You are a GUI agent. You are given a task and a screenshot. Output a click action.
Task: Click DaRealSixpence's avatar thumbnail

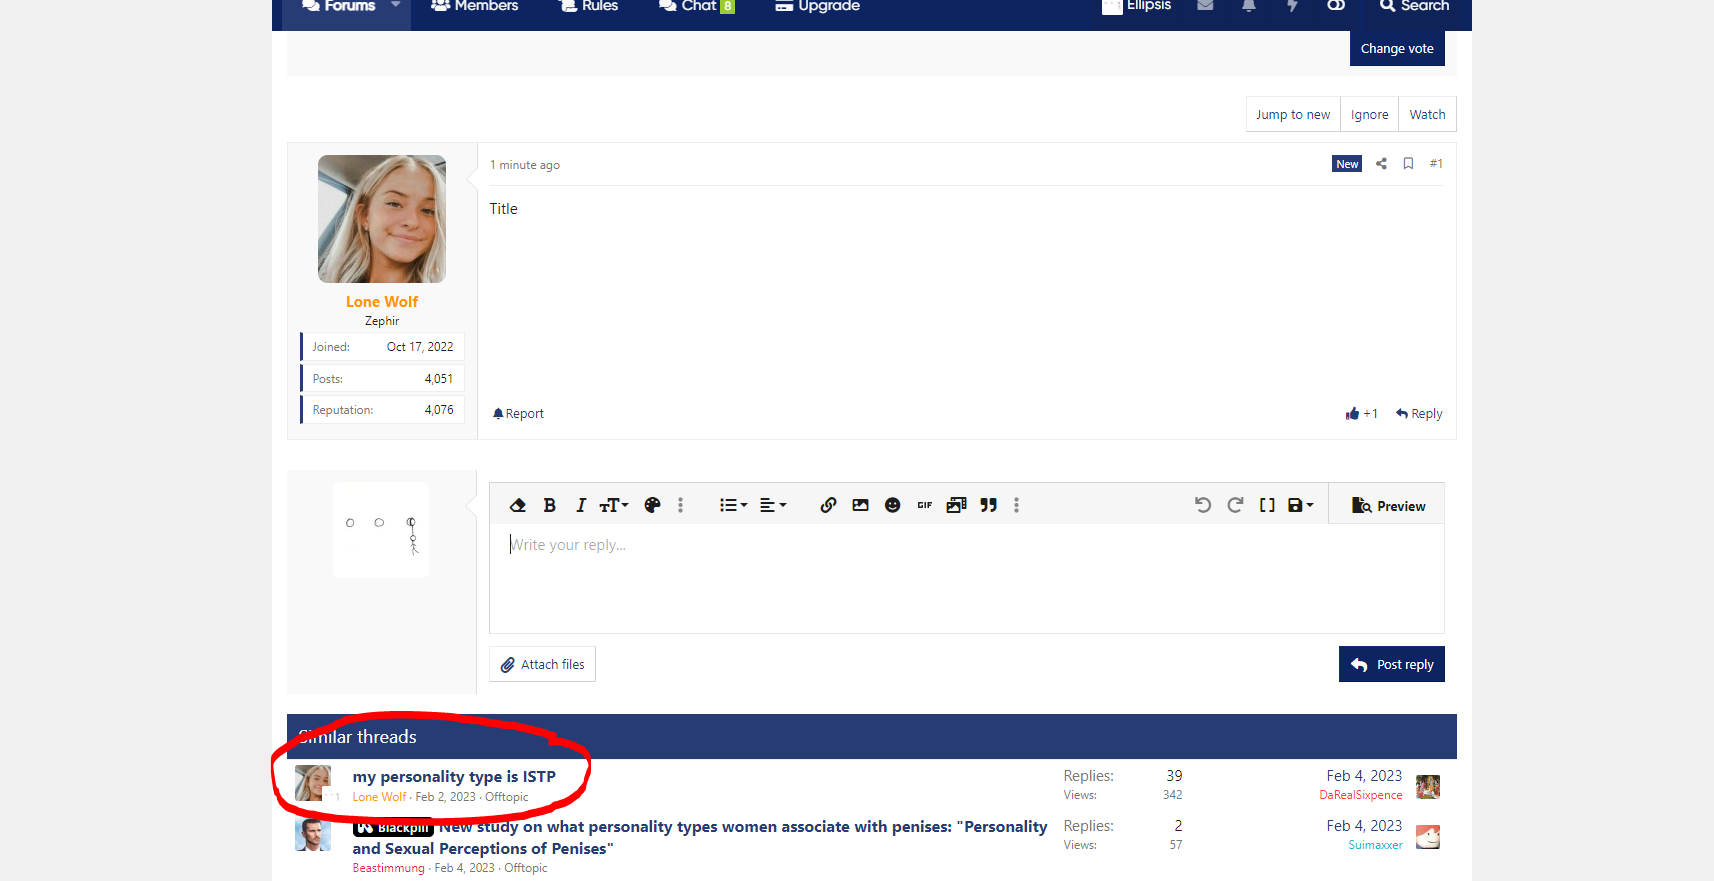pos(1428,786)
